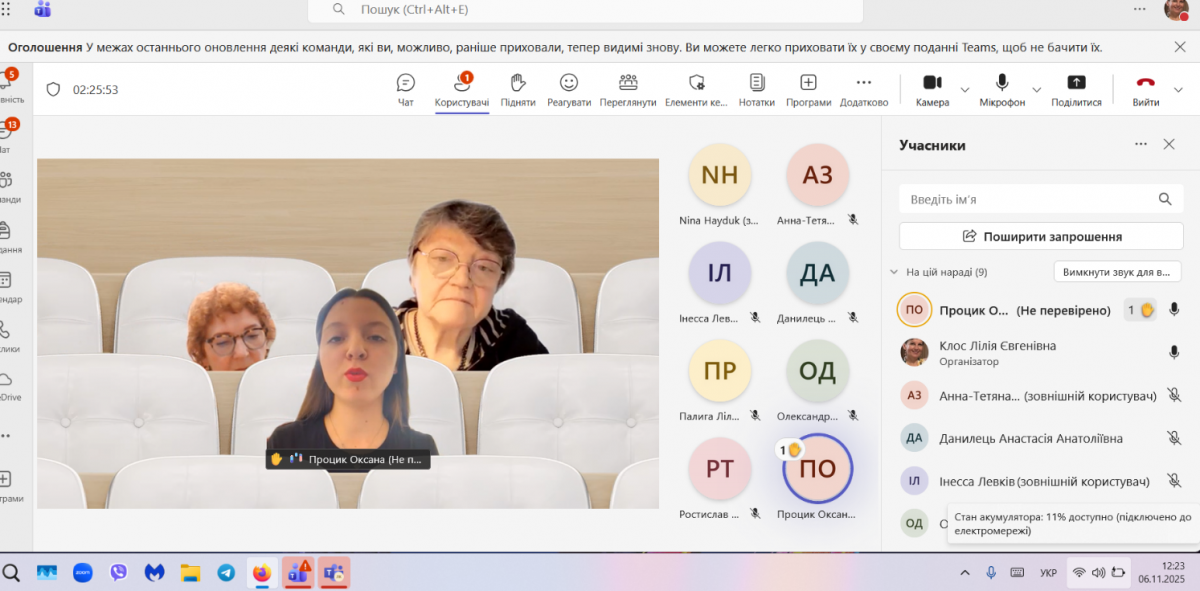The image size is (1200, 591).
Task: Open Додатково more actions menu
Action: pos(864,89)
